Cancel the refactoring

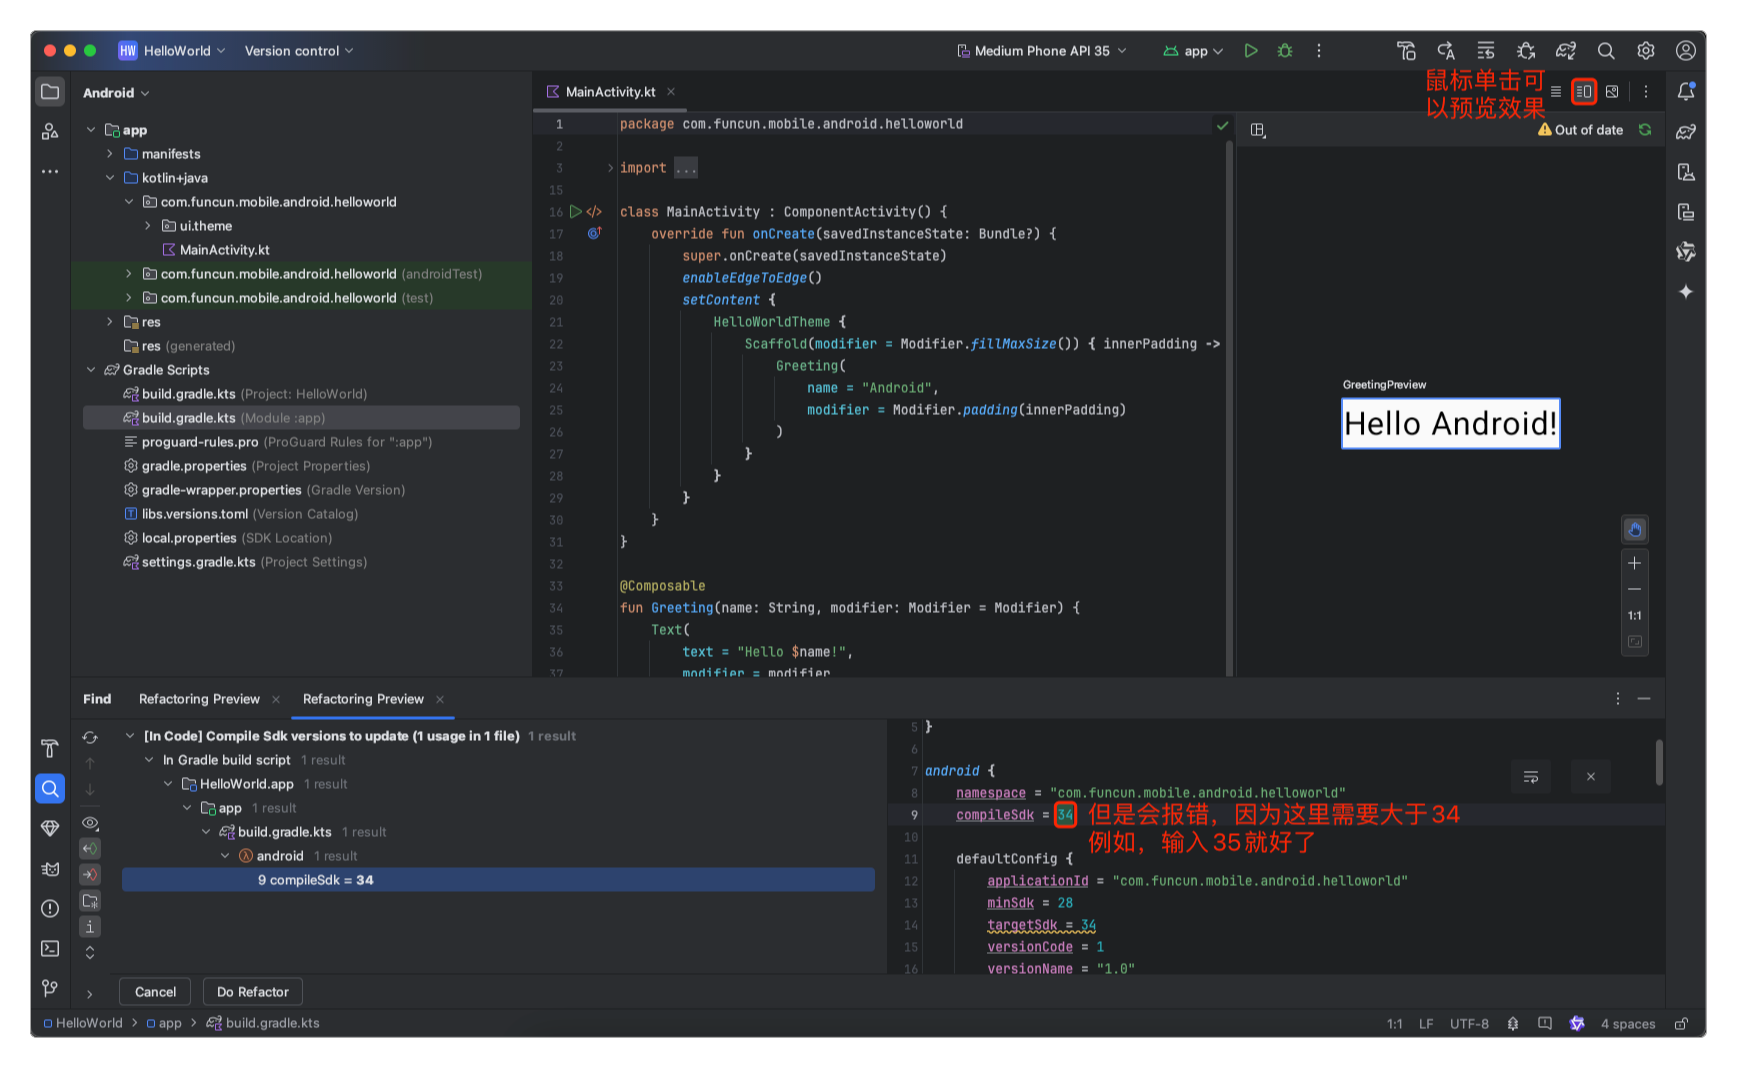[x=155, y=992]
